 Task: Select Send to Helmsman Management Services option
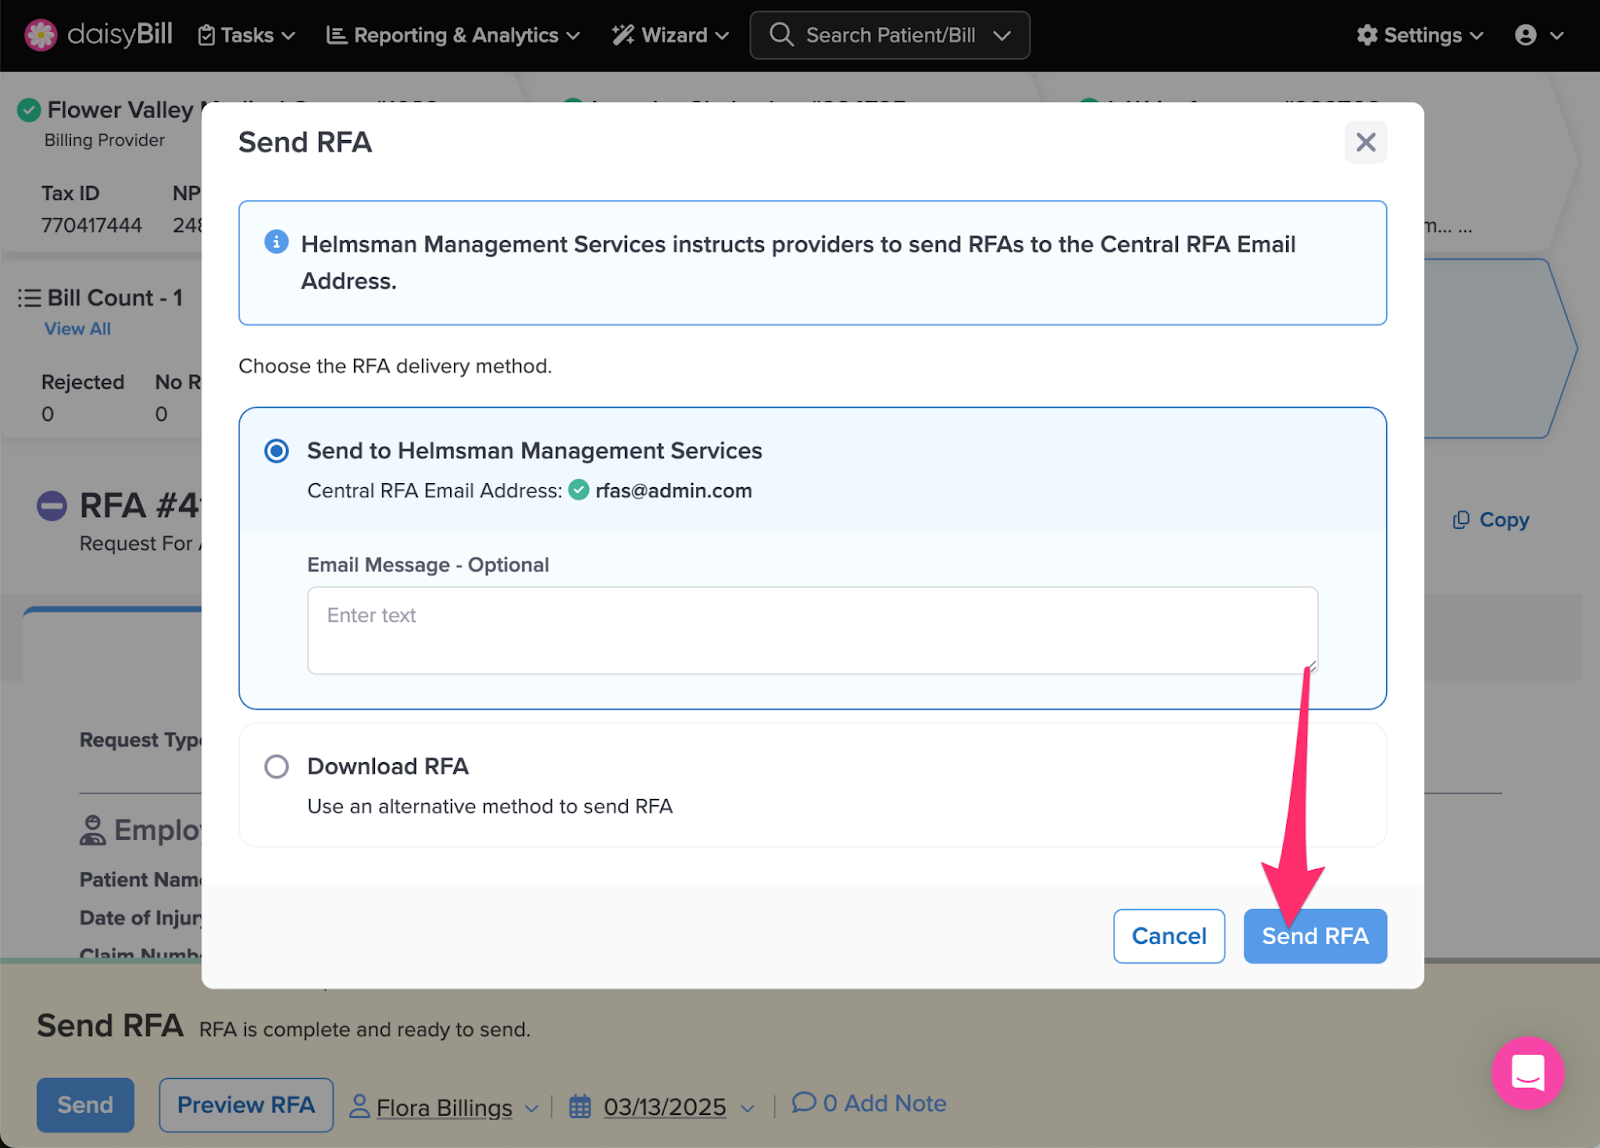click(277, 451)
